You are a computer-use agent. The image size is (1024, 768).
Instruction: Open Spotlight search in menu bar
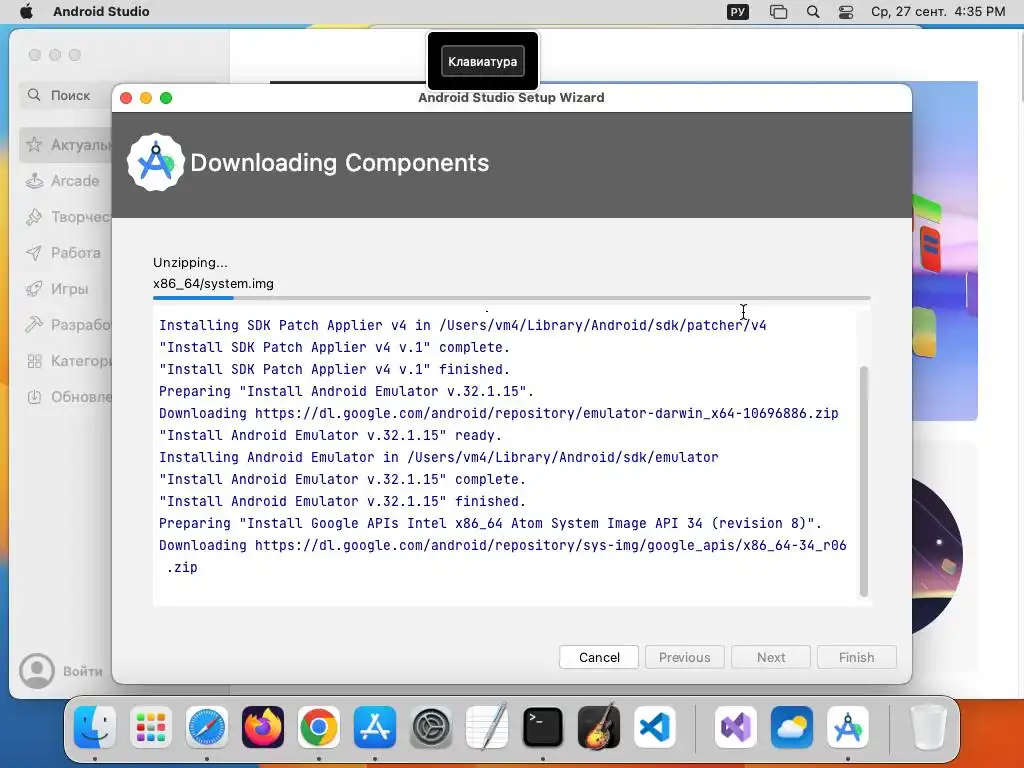click(813, 12)
